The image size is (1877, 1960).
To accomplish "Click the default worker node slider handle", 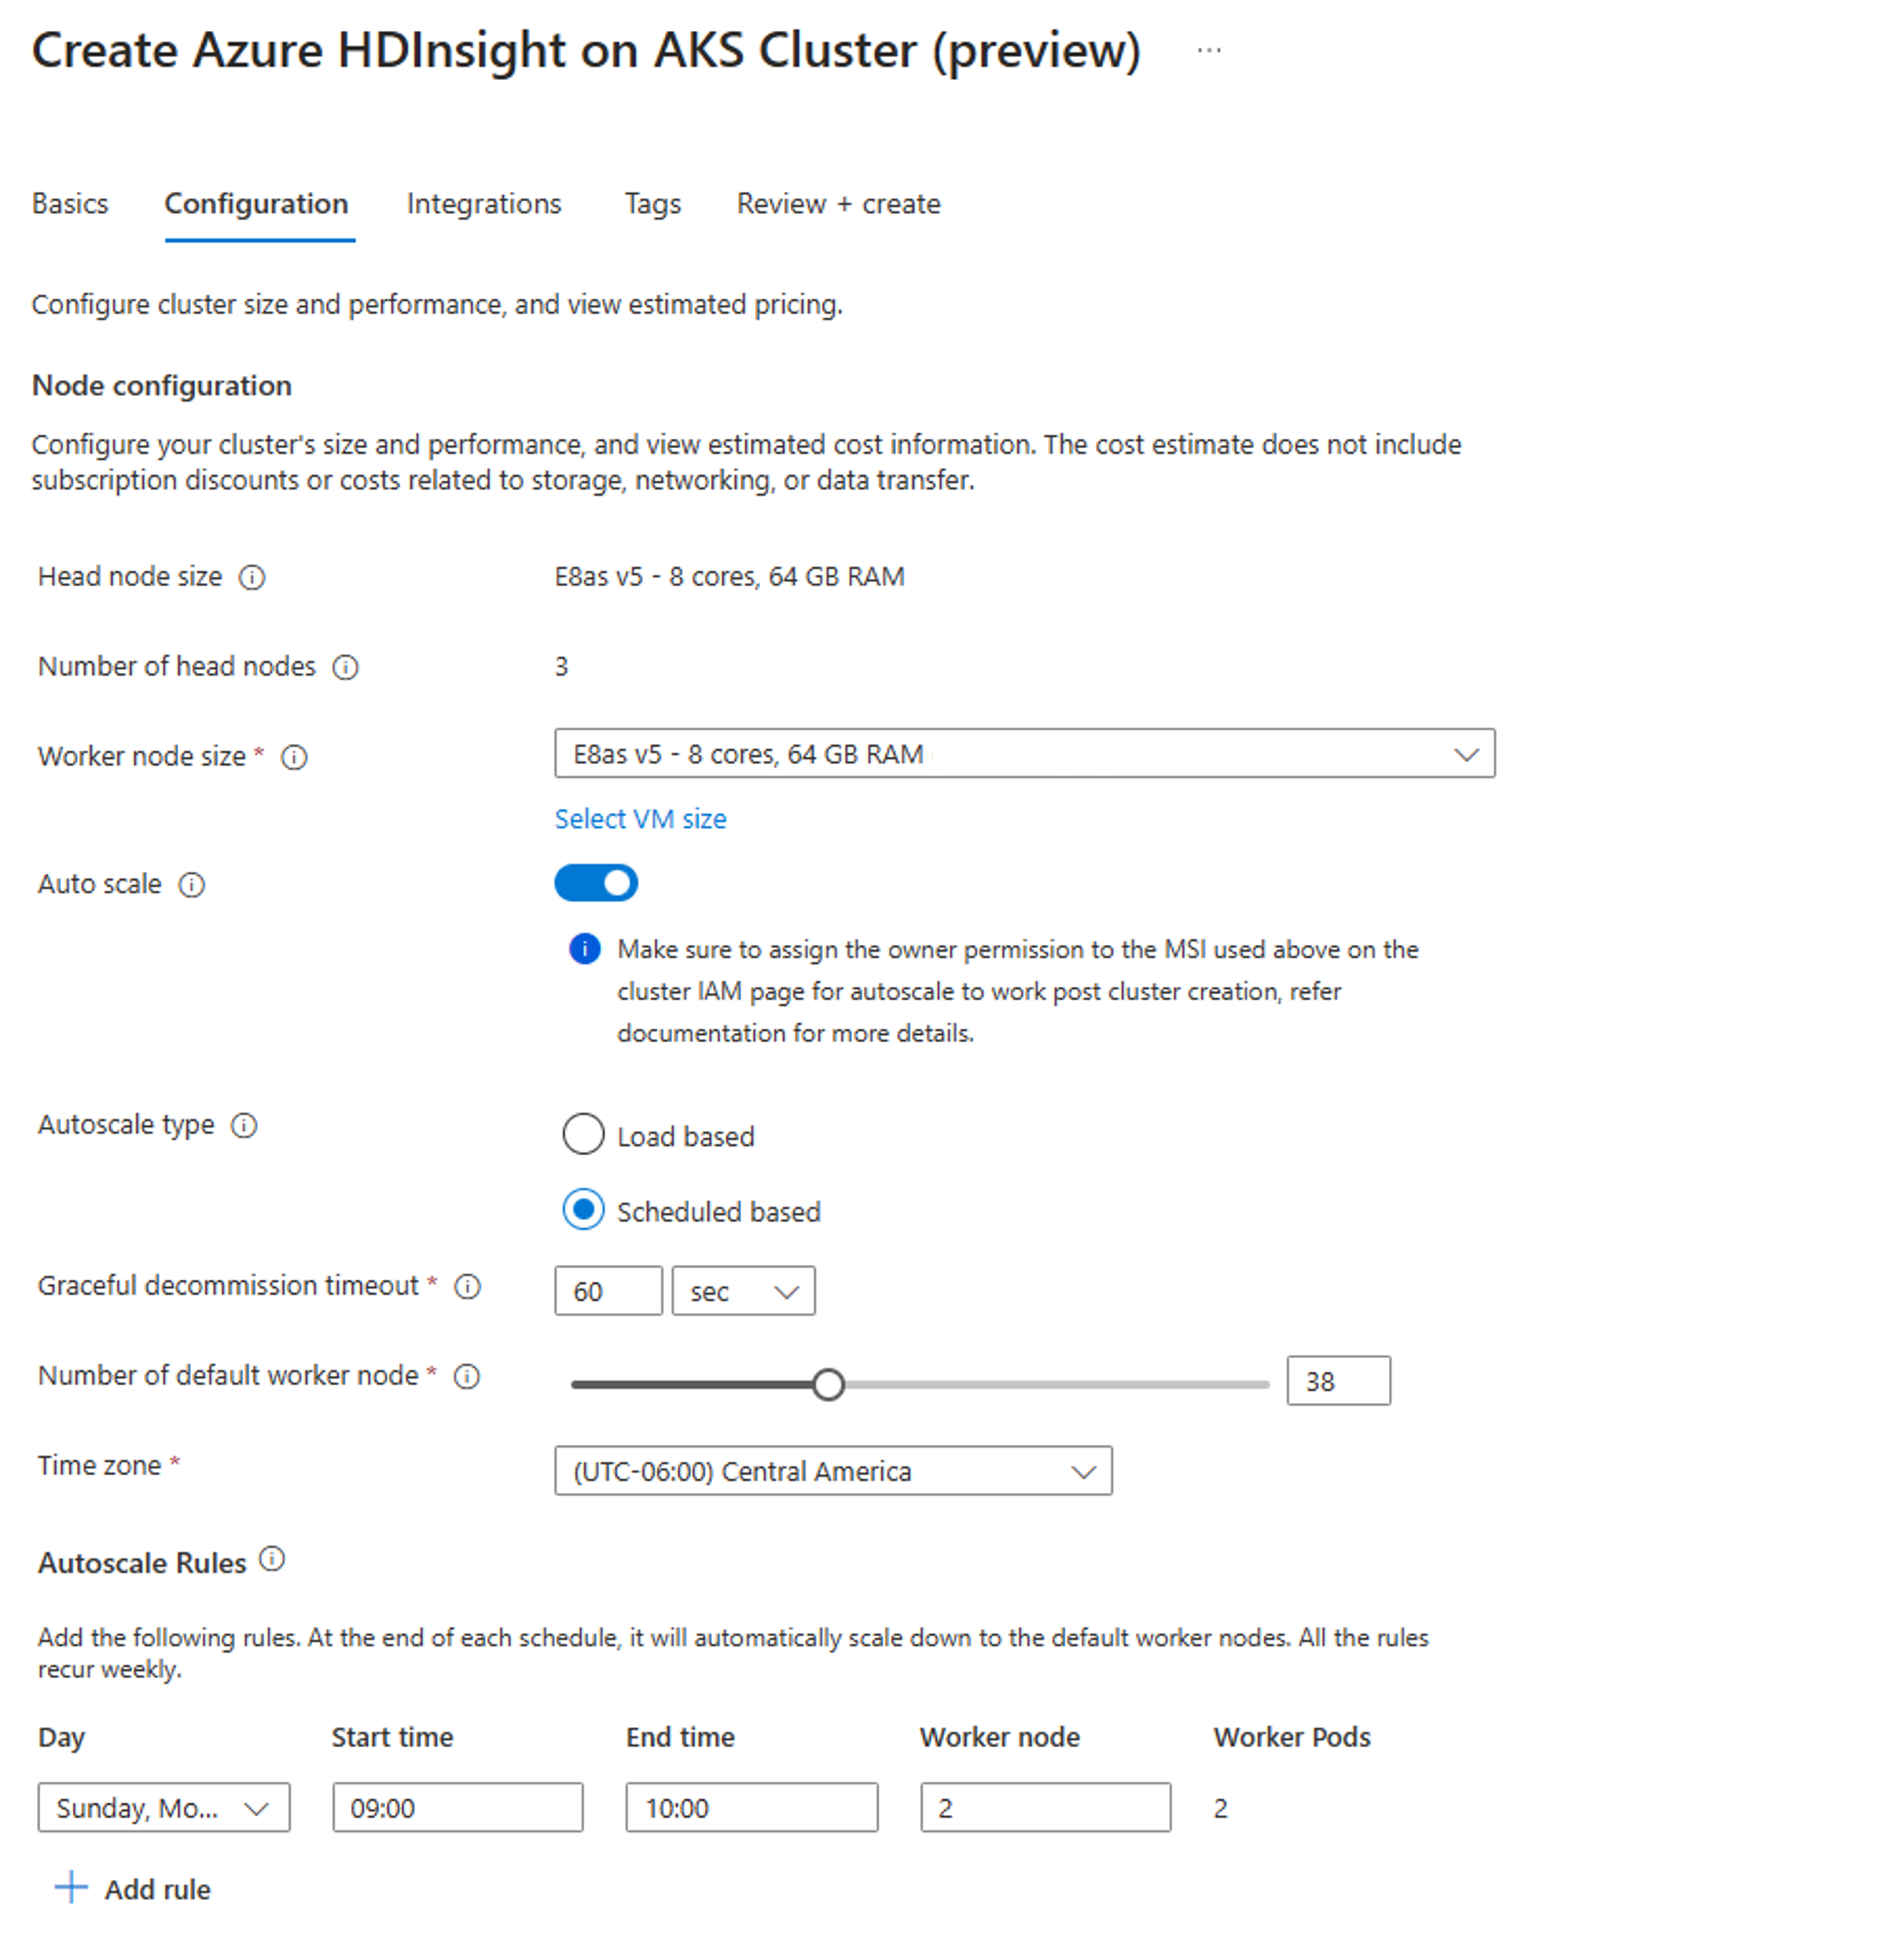I will (x=828, y=1385).
